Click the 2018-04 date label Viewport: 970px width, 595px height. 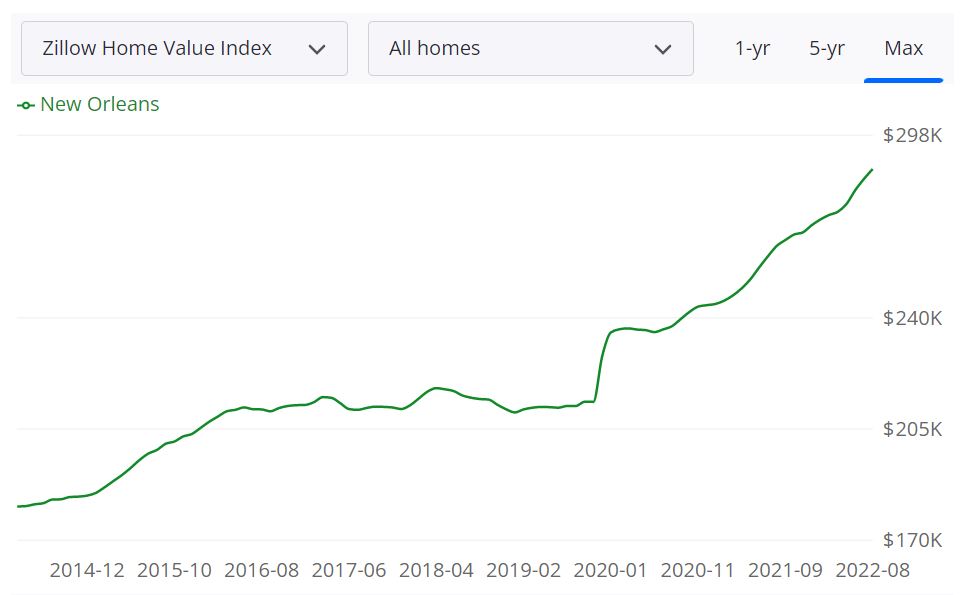[436, 570]
